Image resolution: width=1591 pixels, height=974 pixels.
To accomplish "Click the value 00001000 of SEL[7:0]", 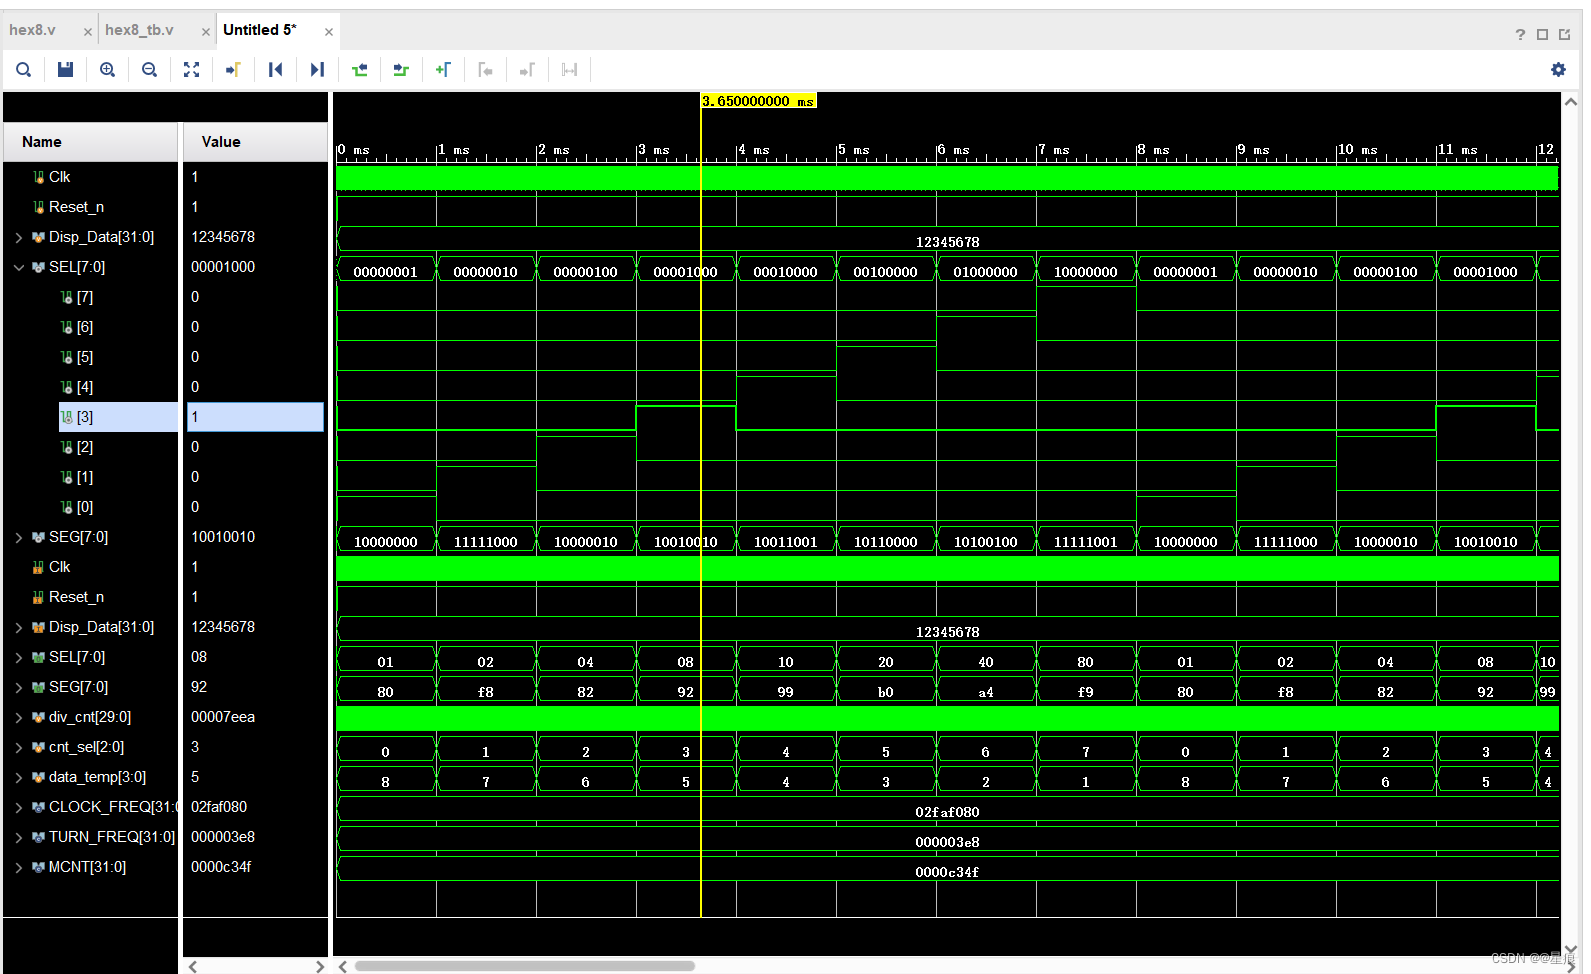I will point(223,267).
